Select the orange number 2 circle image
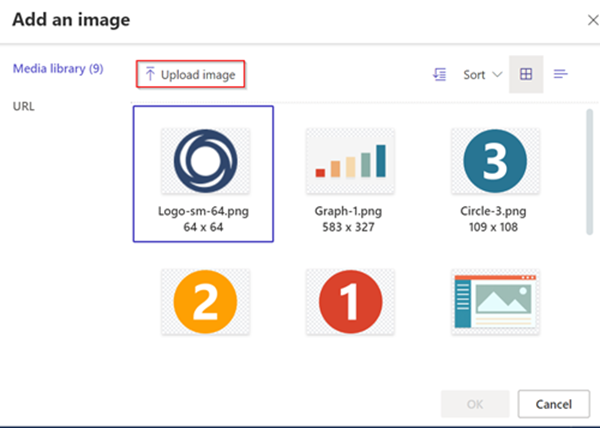The image size is (600, 428). pyautogui.click(x=205, y=302)
